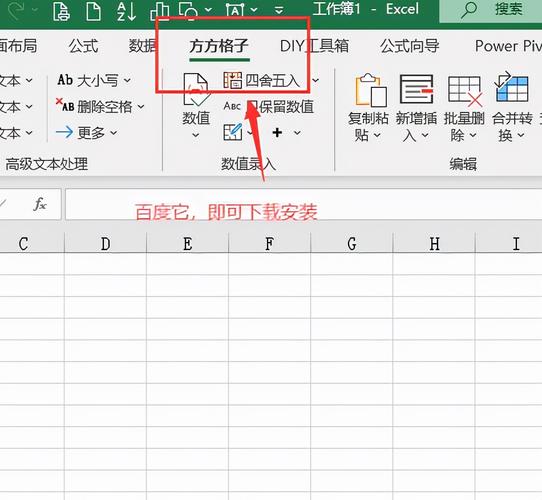Click the 四舍五入 rounding button
This screenshot has width=542, height=500.
[261, 81]
